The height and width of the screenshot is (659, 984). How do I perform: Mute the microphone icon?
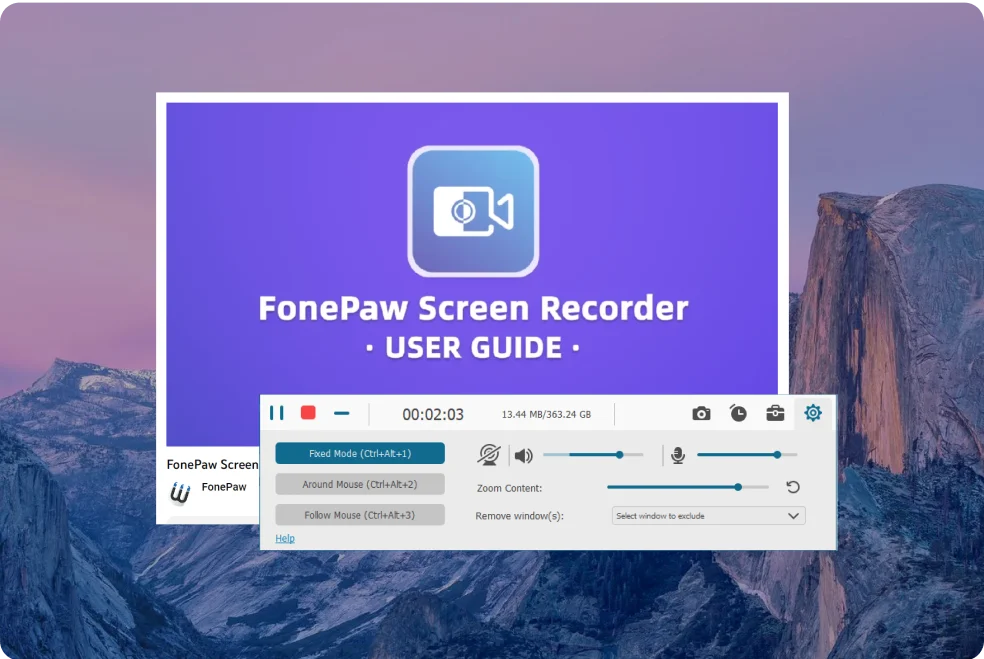pyautogui.click(x=678, y=455)
